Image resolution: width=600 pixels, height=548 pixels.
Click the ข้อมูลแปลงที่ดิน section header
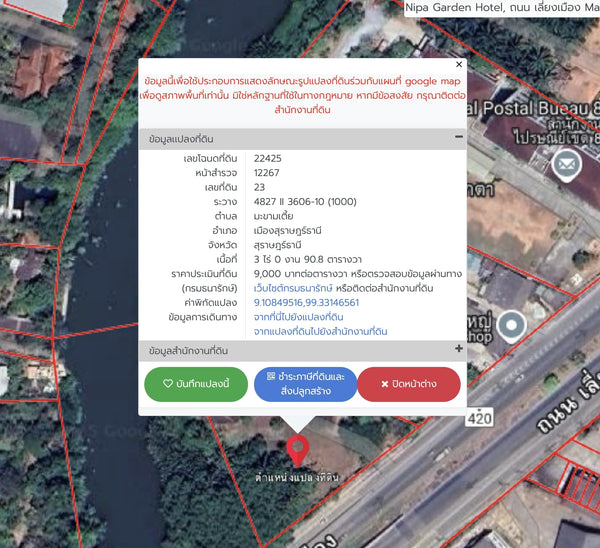tap(302, 139)
